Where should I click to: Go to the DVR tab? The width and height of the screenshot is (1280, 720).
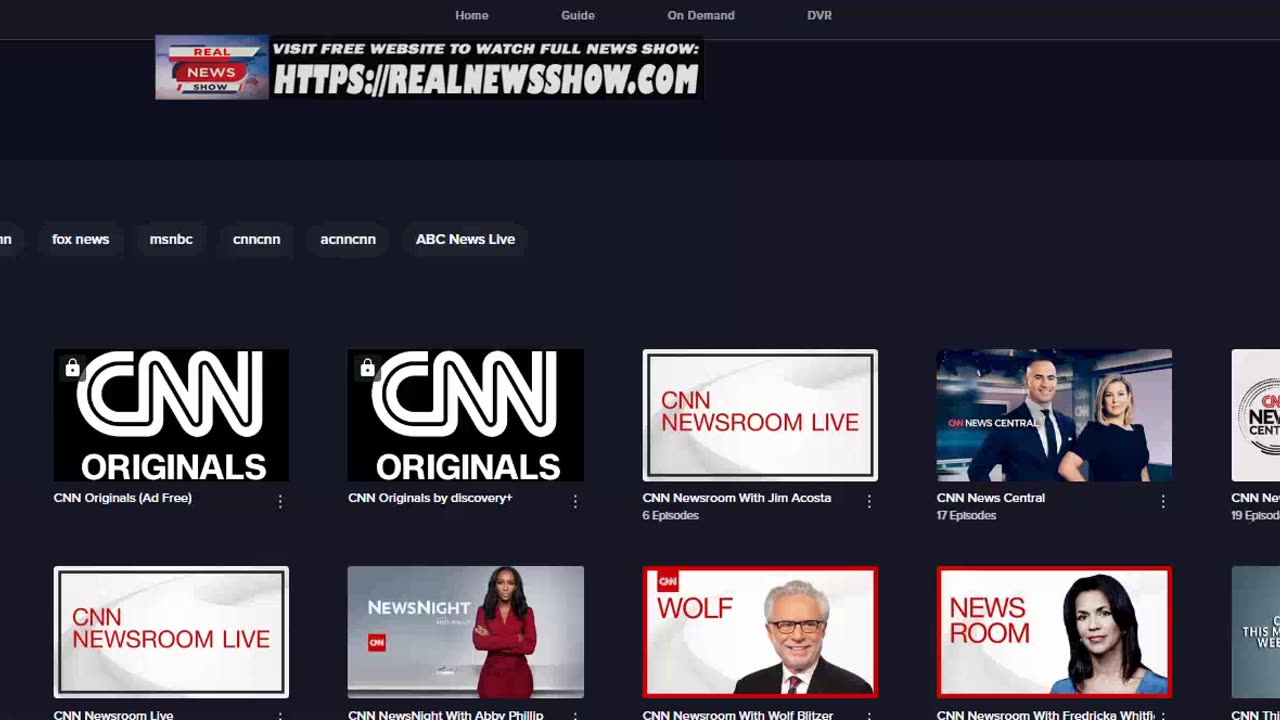click(819, 15)
